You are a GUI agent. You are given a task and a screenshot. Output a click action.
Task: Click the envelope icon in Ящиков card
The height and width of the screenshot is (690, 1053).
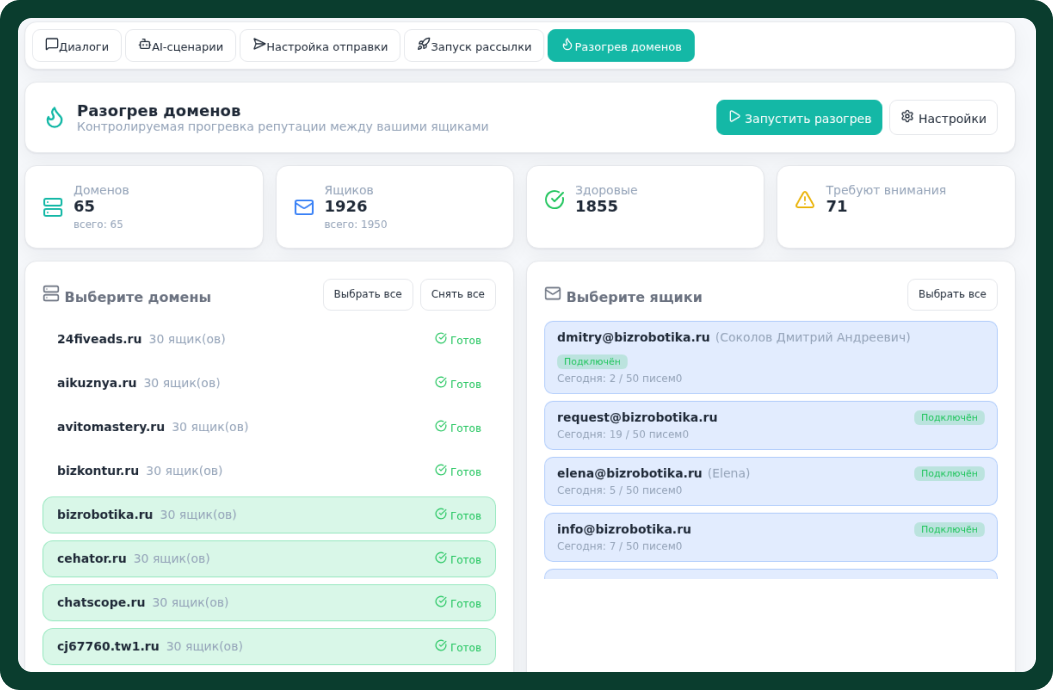[304, 207]
